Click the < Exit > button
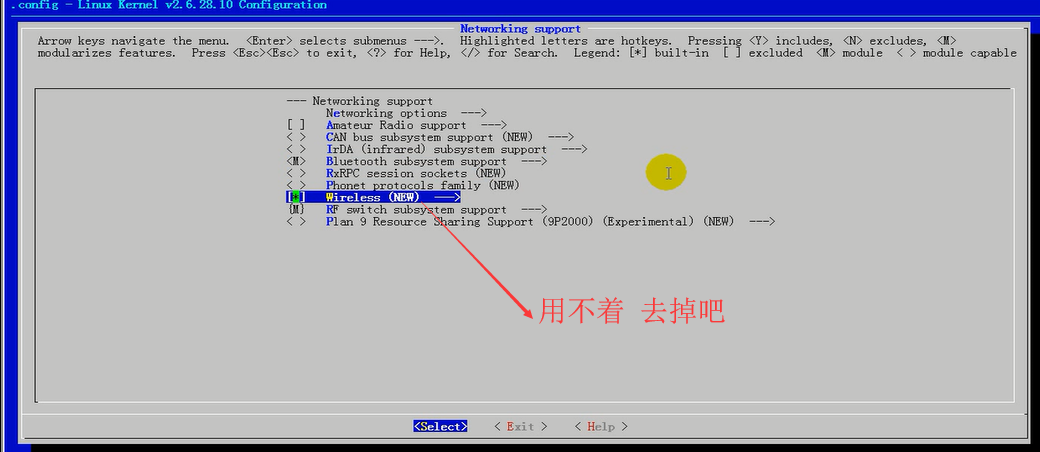The image size is (1040, 452). click(x=521, y=426)
